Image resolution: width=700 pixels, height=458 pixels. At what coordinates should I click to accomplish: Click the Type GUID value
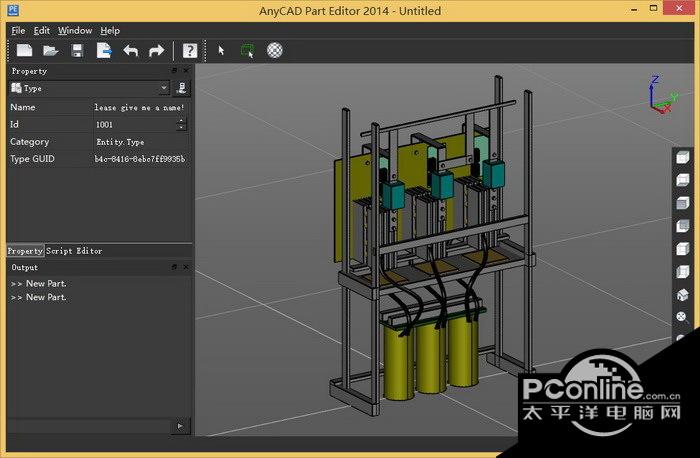(x=139, y=159)
